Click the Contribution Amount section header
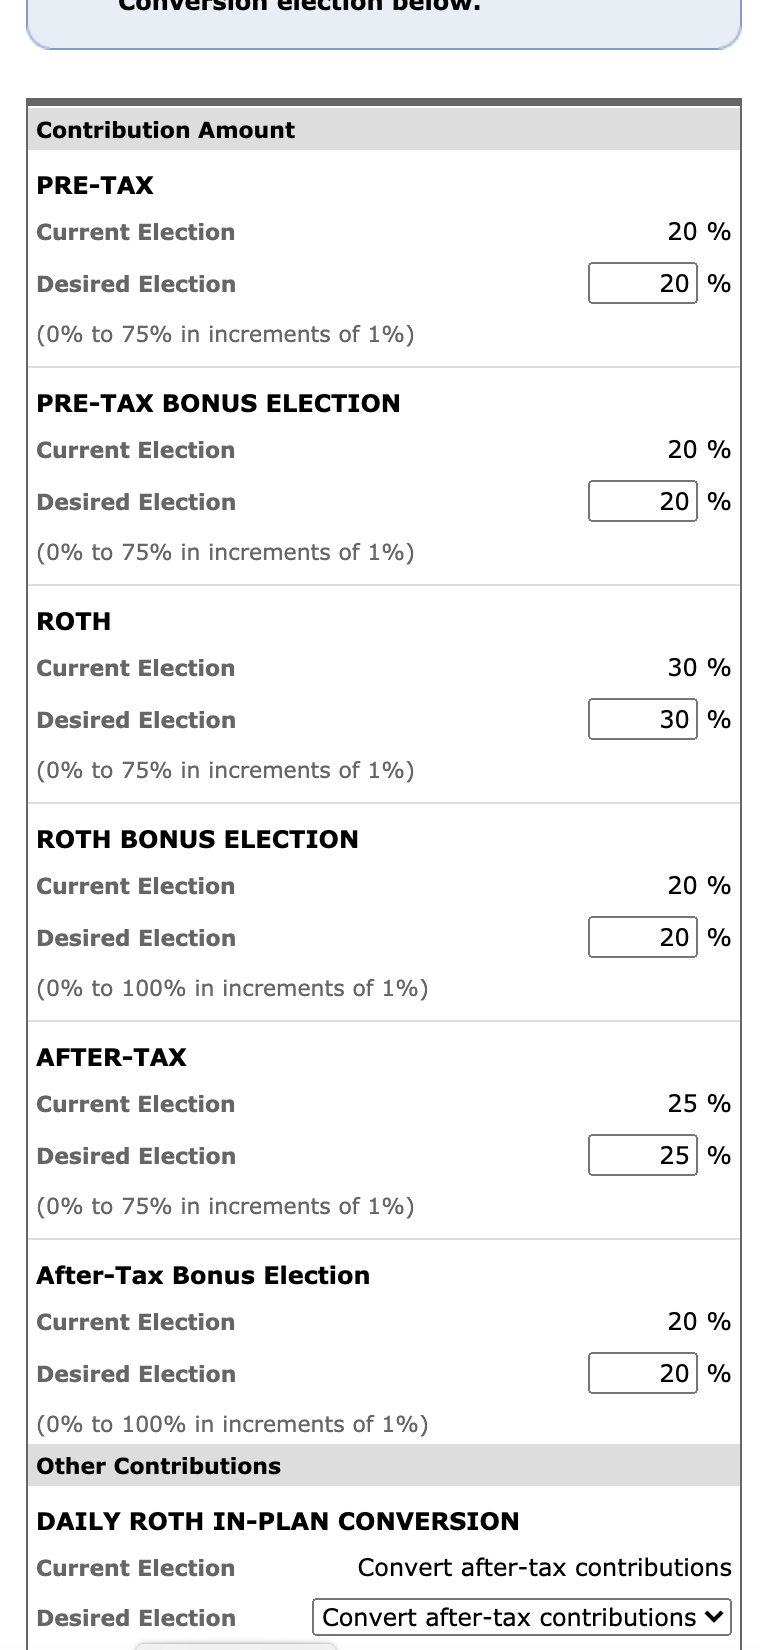 click(x=166, y=130)
